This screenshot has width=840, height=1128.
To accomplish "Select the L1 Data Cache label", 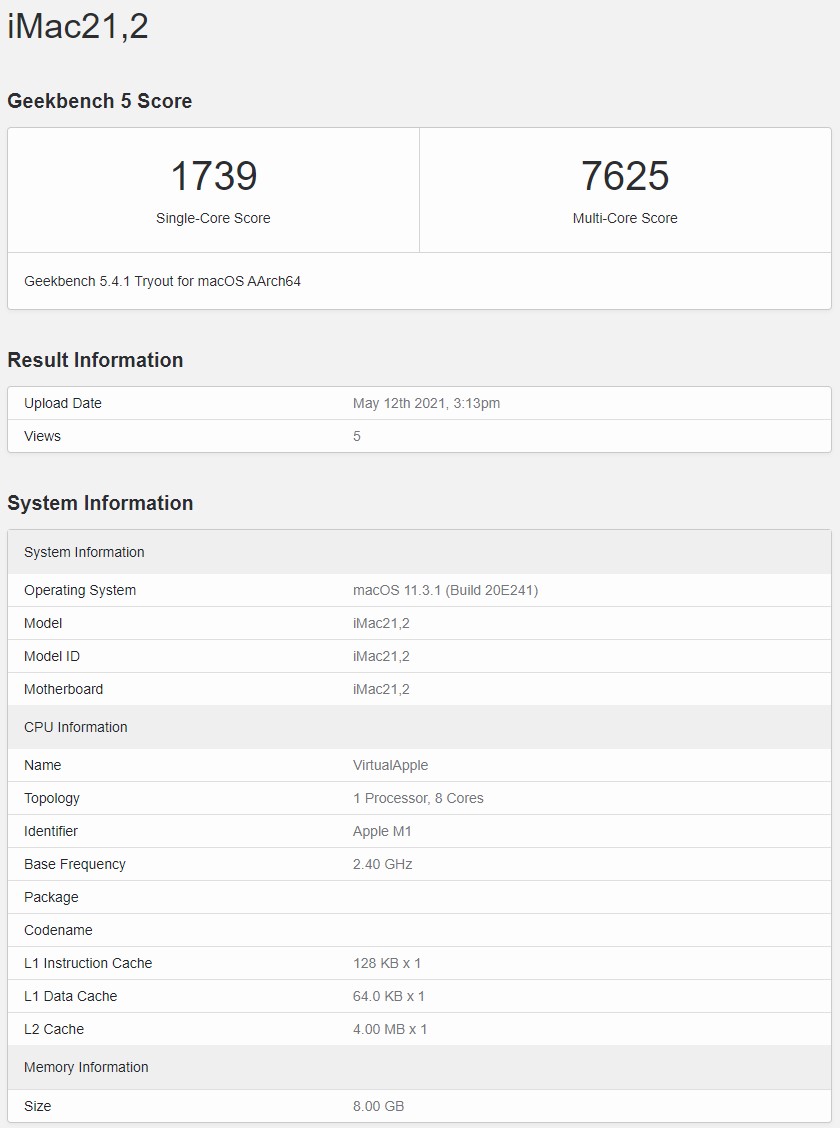I will [x=70, y=996].
